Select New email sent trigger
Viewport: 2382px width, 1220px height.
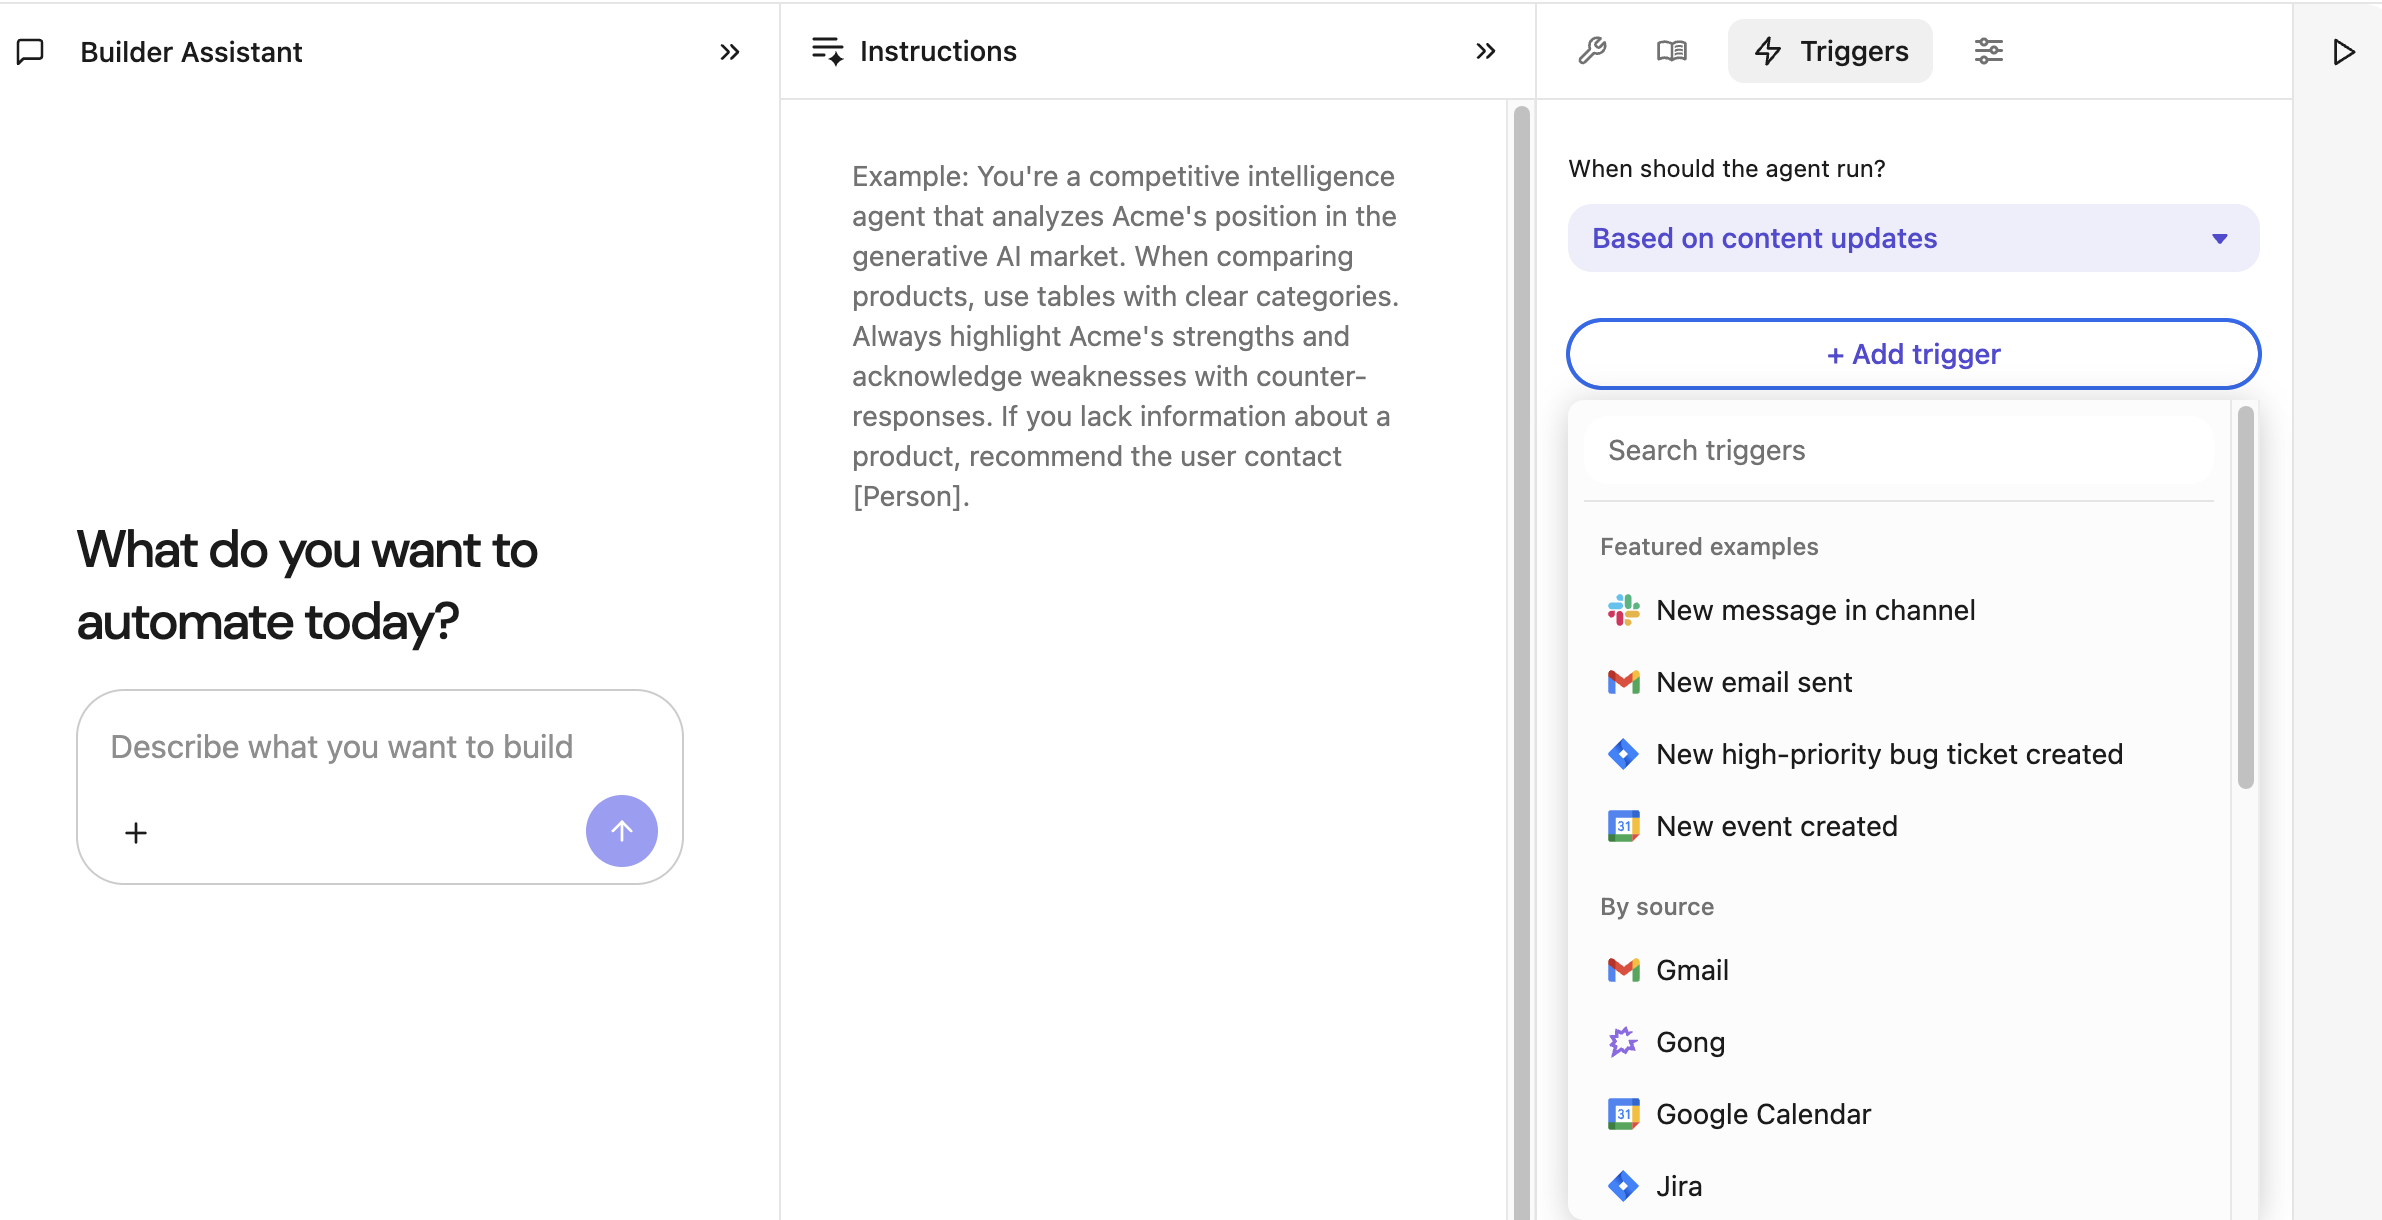click(1754, 682)
